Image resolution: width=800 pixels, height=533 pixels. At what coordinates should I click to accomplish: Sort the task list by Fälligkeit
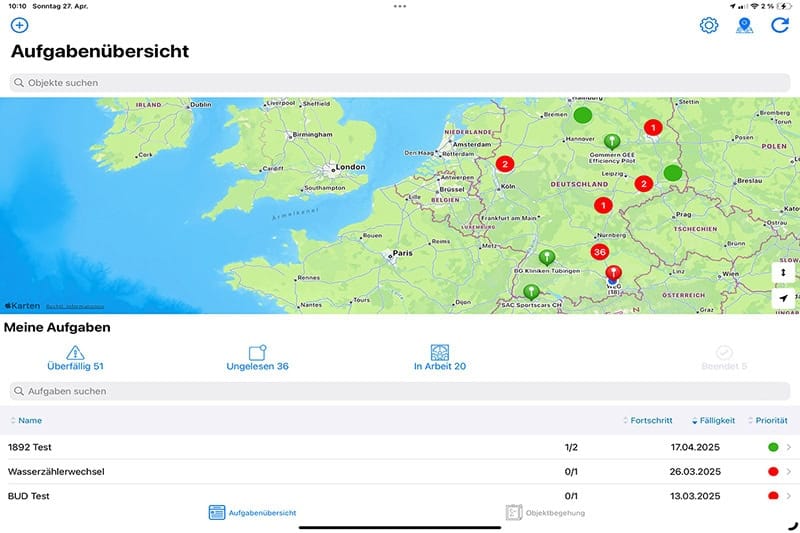point(712,421)
